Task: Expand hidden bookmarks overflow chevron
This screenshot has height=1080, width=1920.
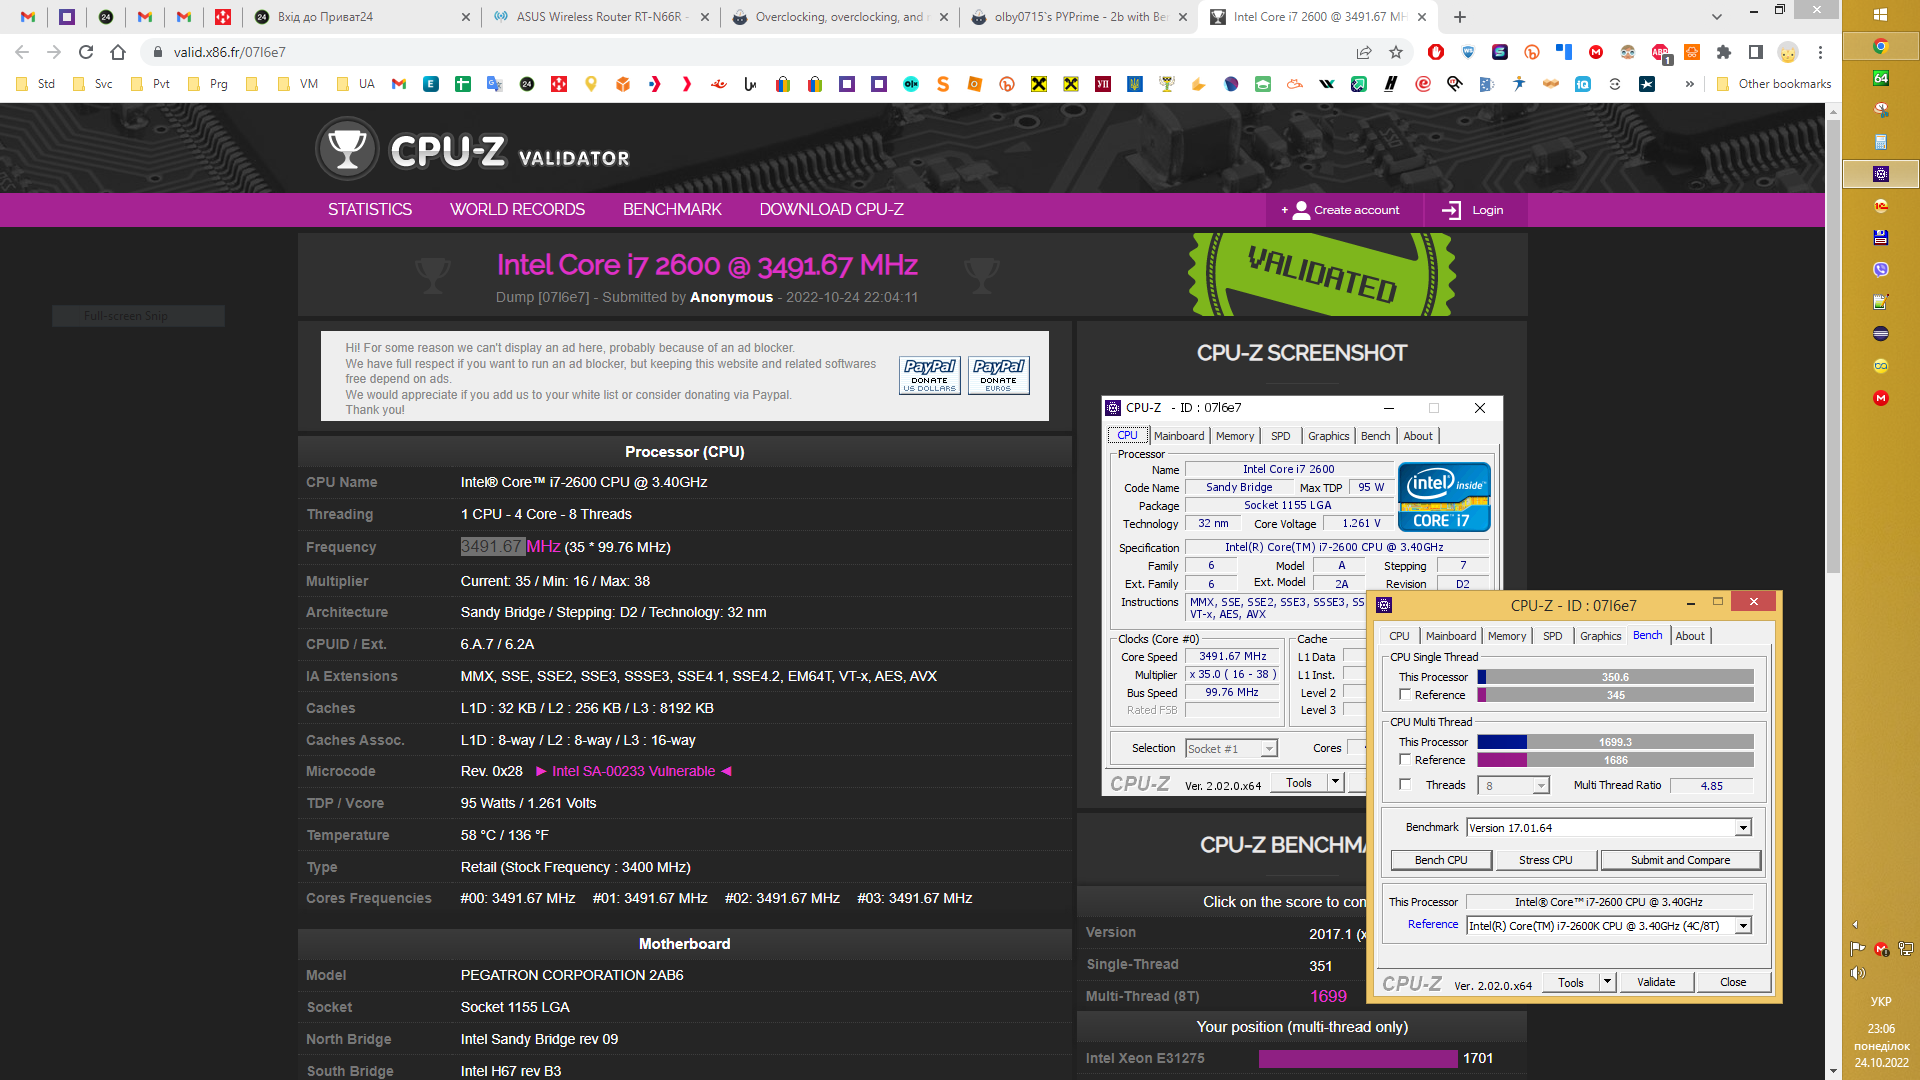Action: [1689, 84]
